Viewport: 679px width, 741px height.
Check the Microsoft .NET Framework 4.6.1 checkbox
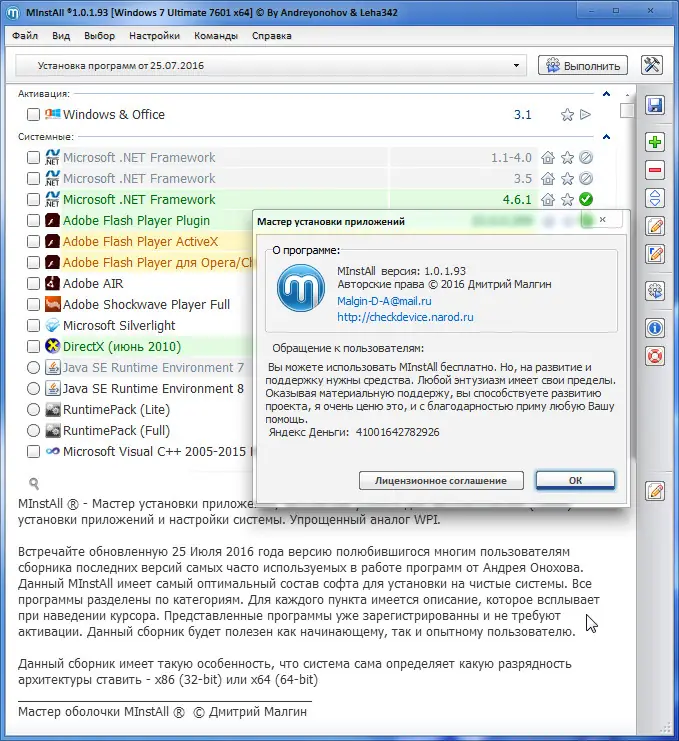(34, 199)
